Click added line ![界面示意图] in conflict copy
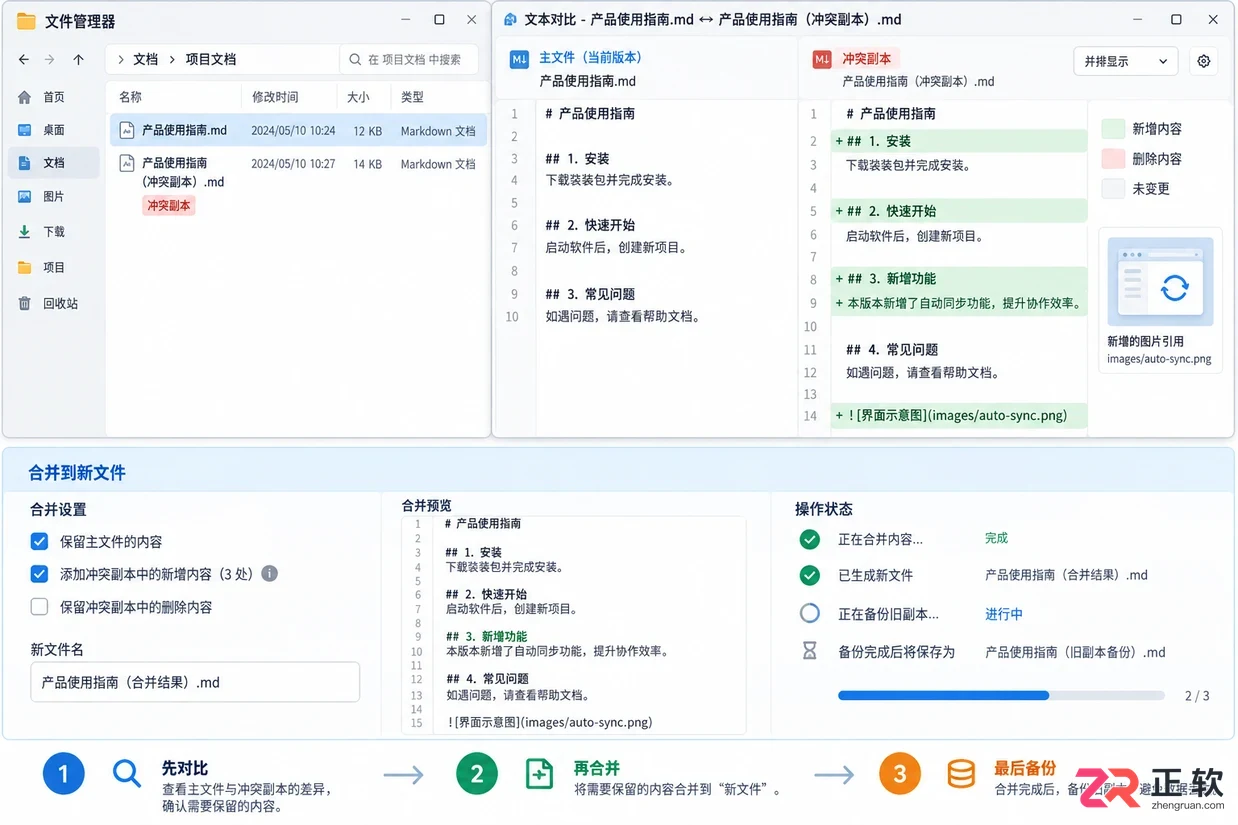The height and width of the screenshot is (825, 1238). point(958,416)
